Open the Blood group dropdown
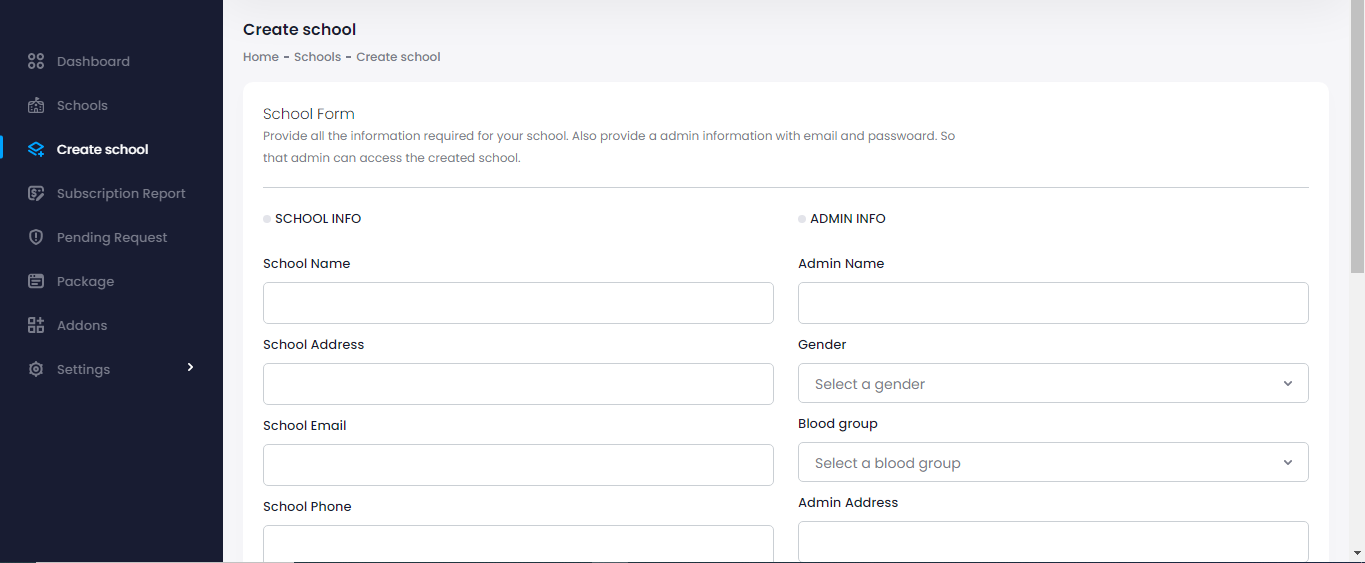 (1052, 462)
